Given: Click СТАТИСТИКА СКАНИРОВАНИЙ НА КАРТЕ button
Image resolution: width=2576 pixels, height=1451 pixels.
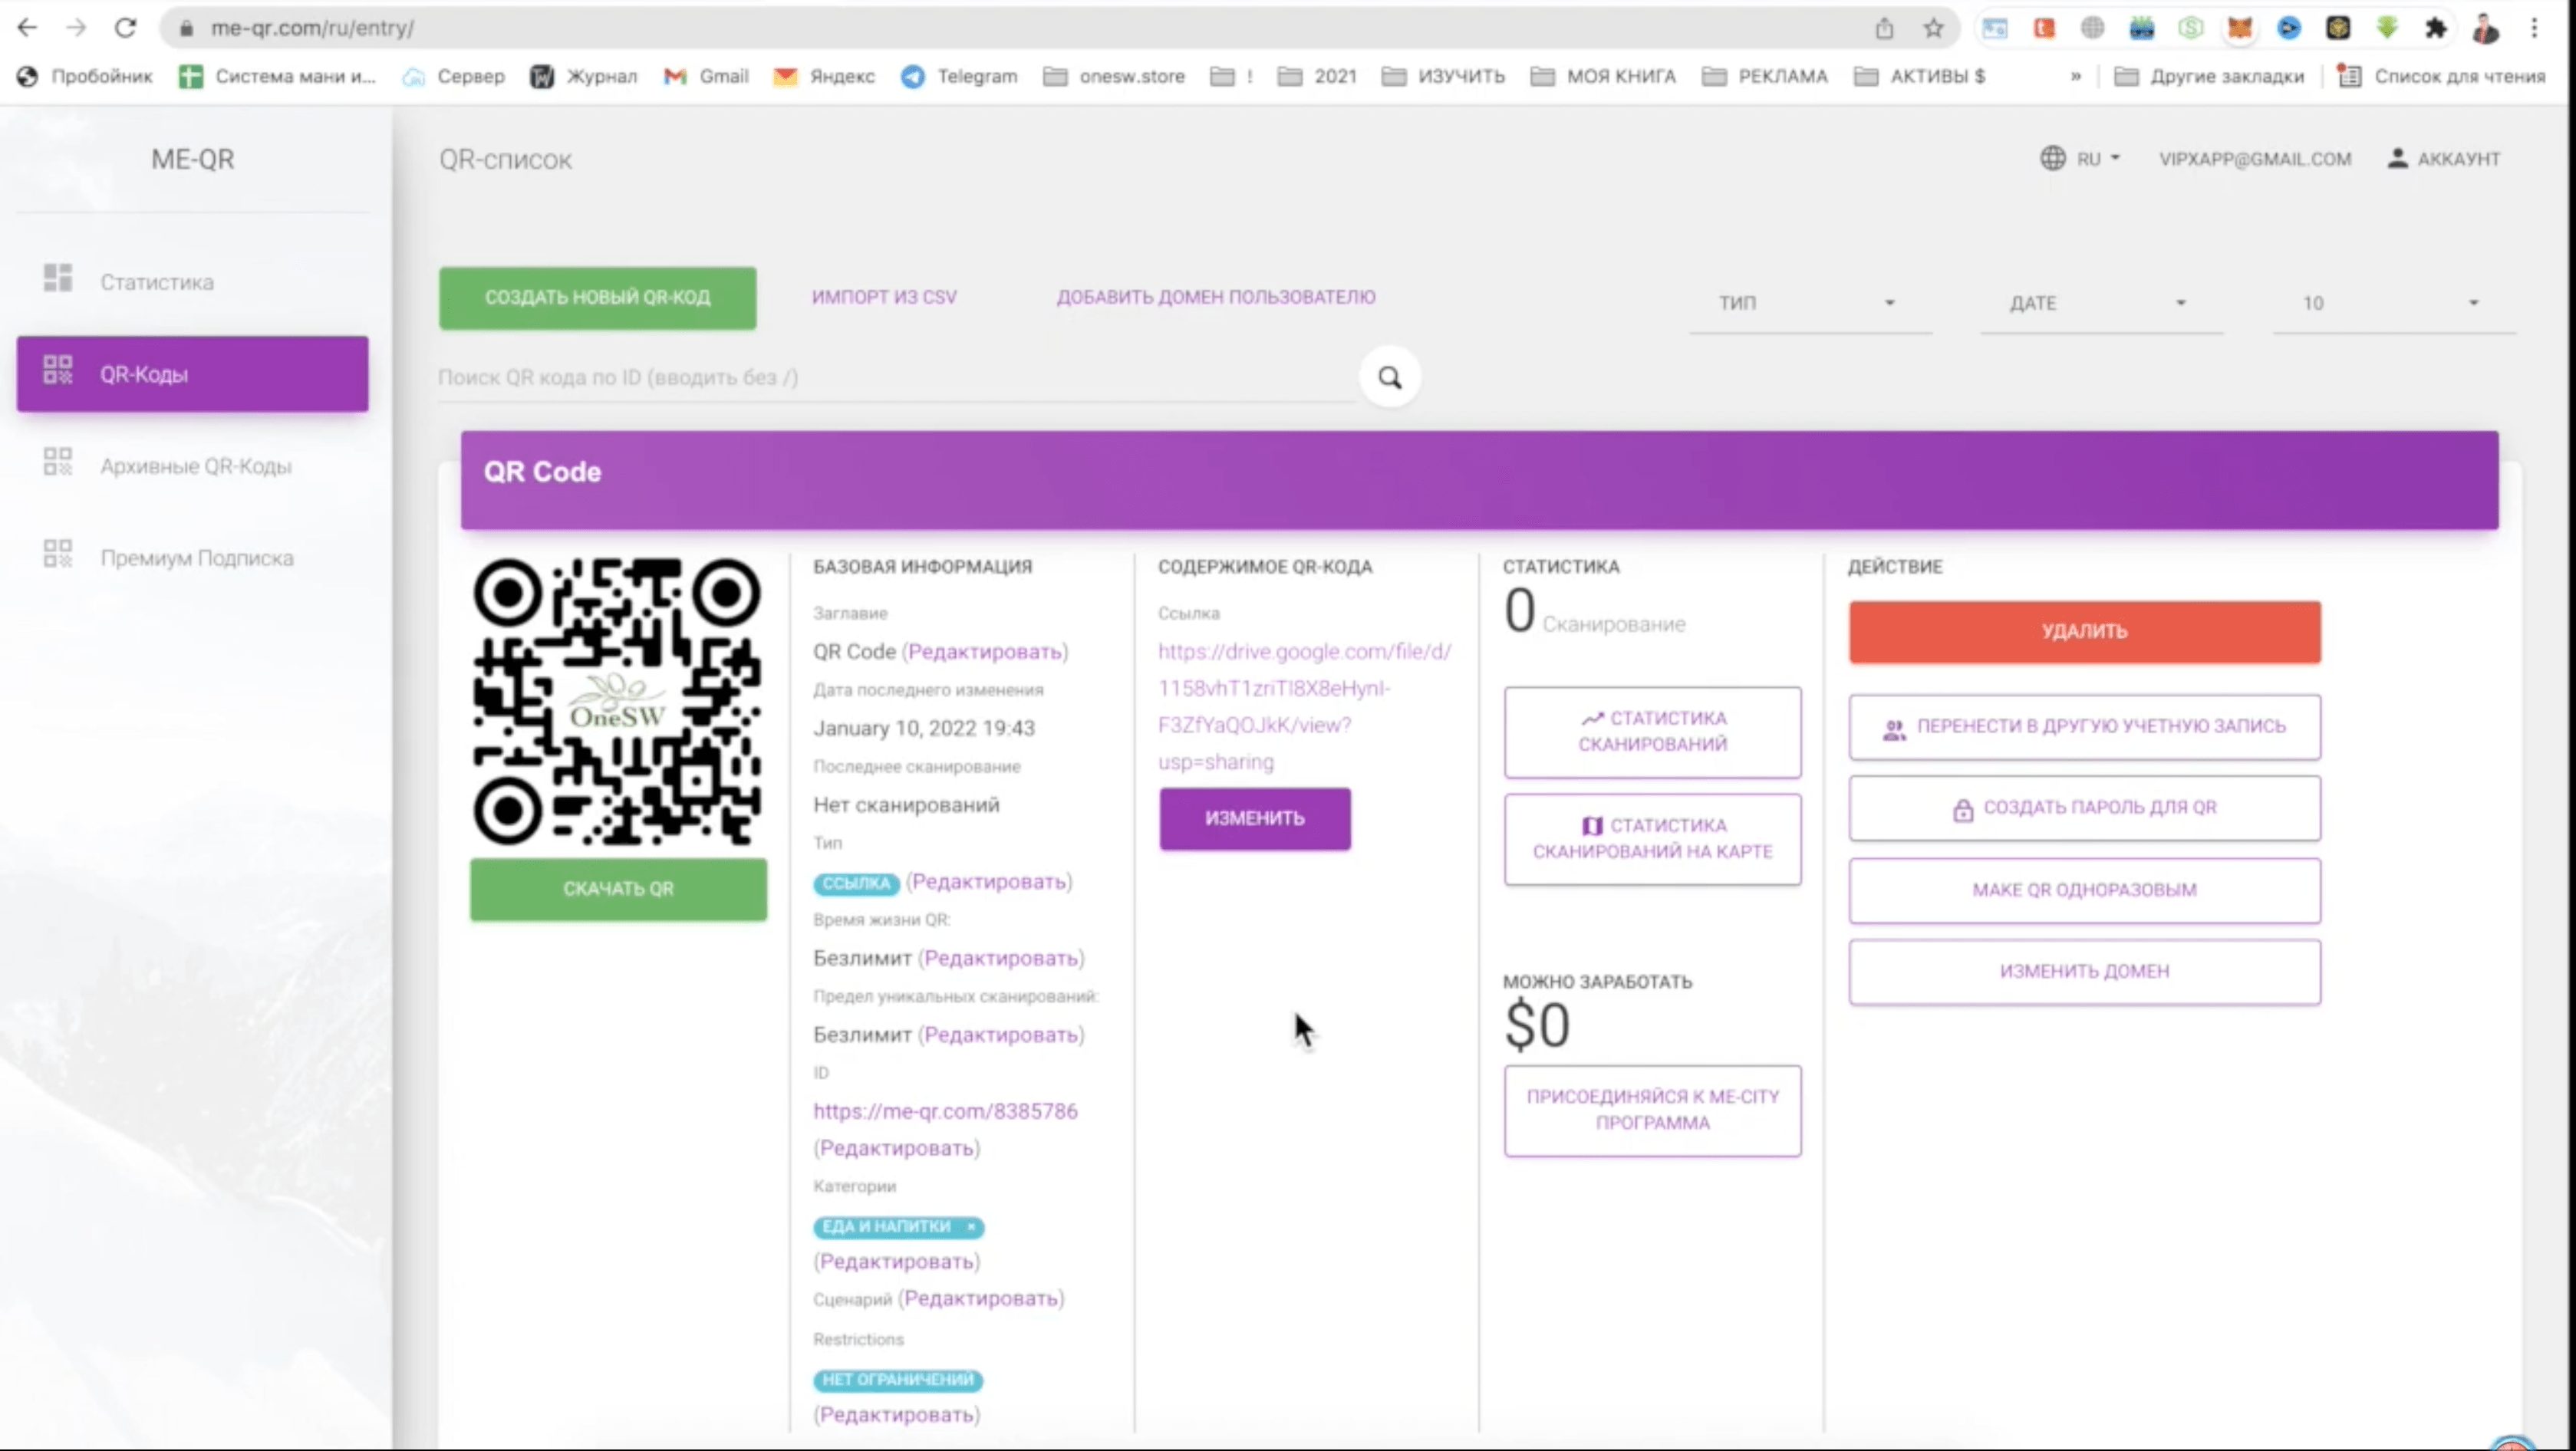Looking at the screenshot, I should click(1652, 838).
